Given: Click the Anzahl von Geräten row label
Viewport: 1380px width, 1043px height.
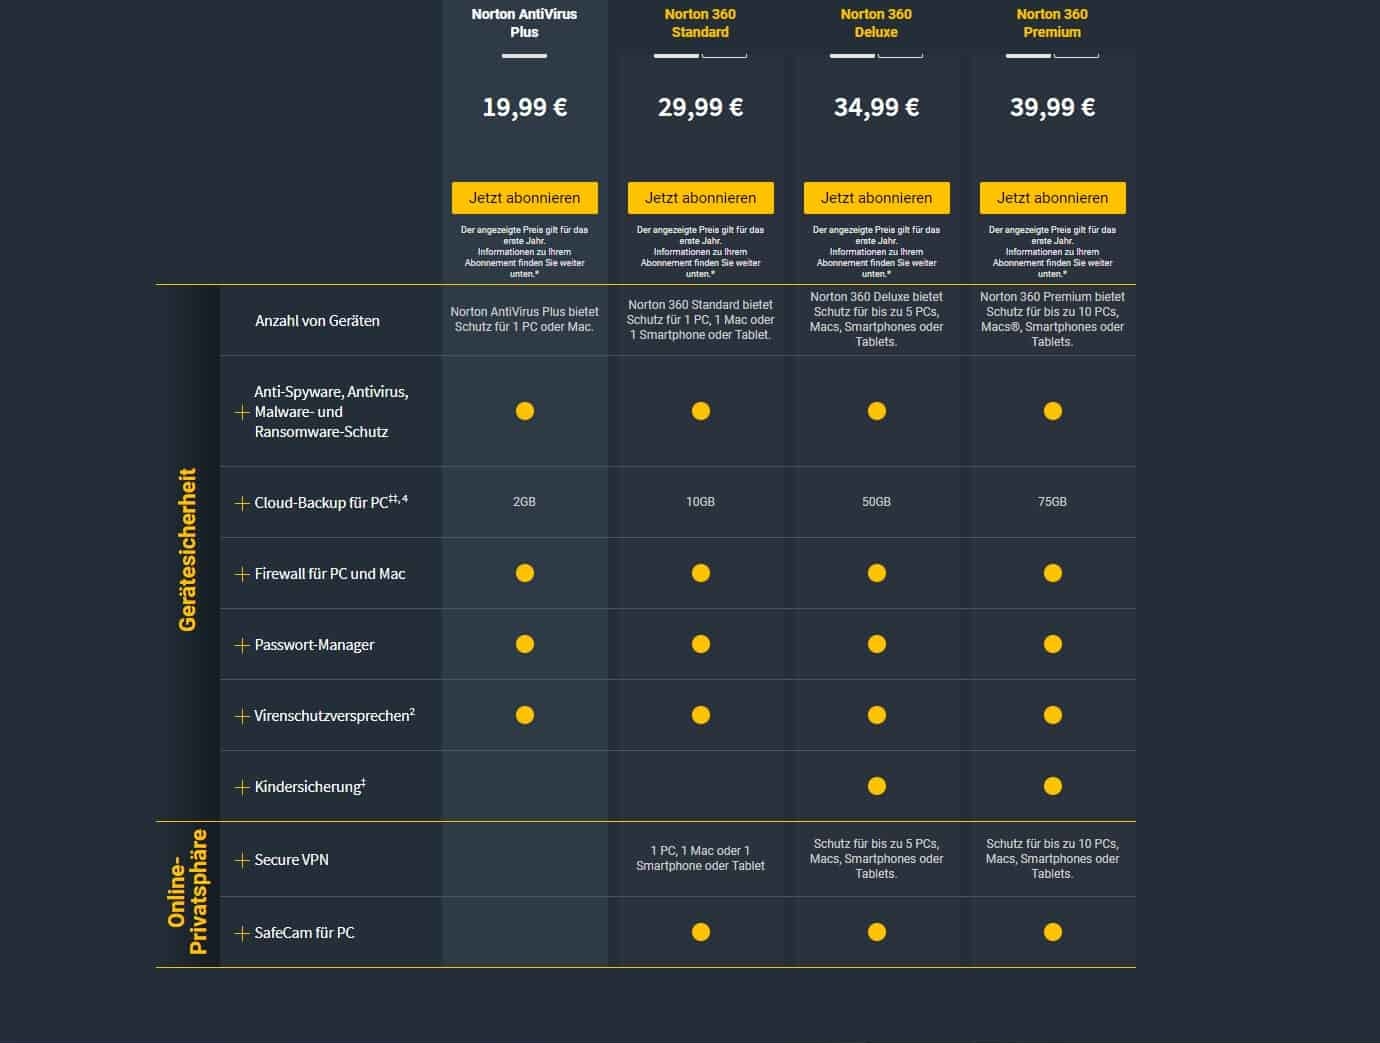Looking at the screenshot, I should pyautogui.click(x=317, y=321).
